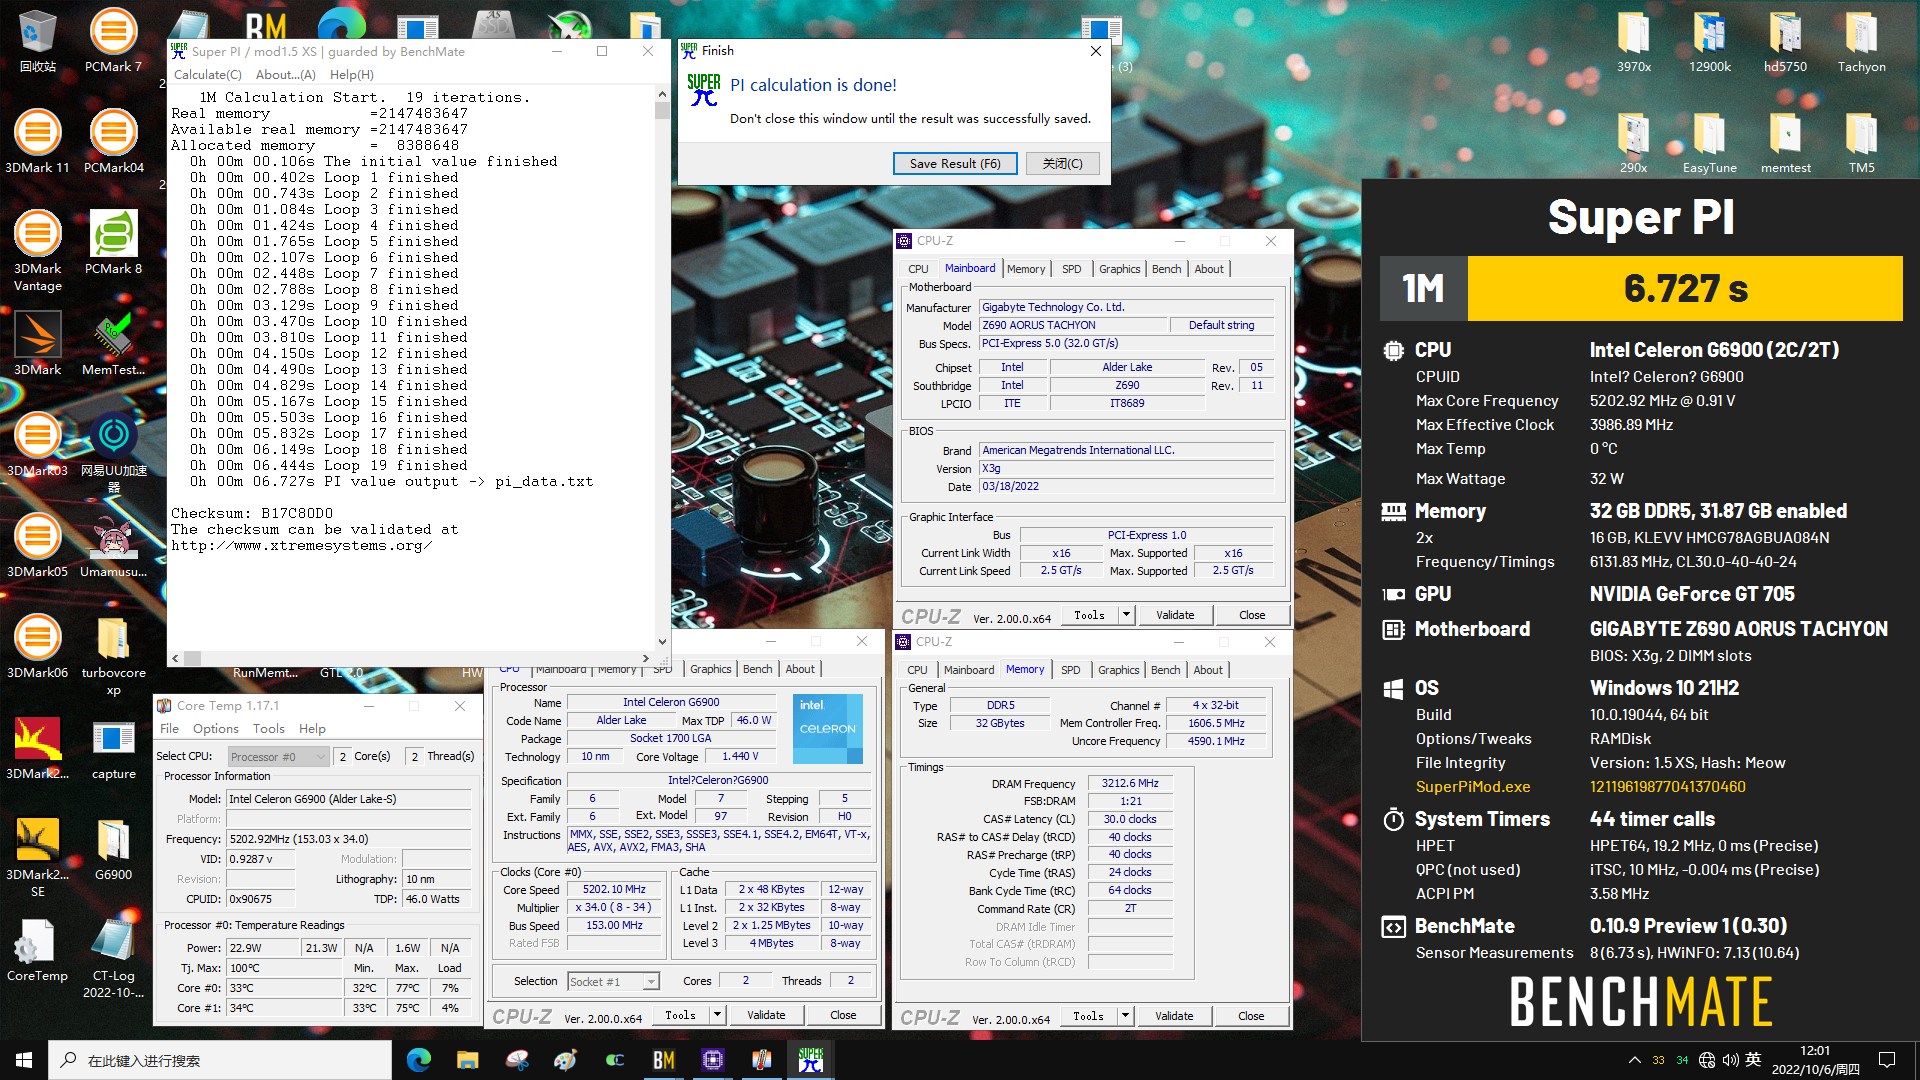Expand Socket #1 selection dropdown
The height and width of the screenshot is (1080, 1920).
[x=613, y=982]
